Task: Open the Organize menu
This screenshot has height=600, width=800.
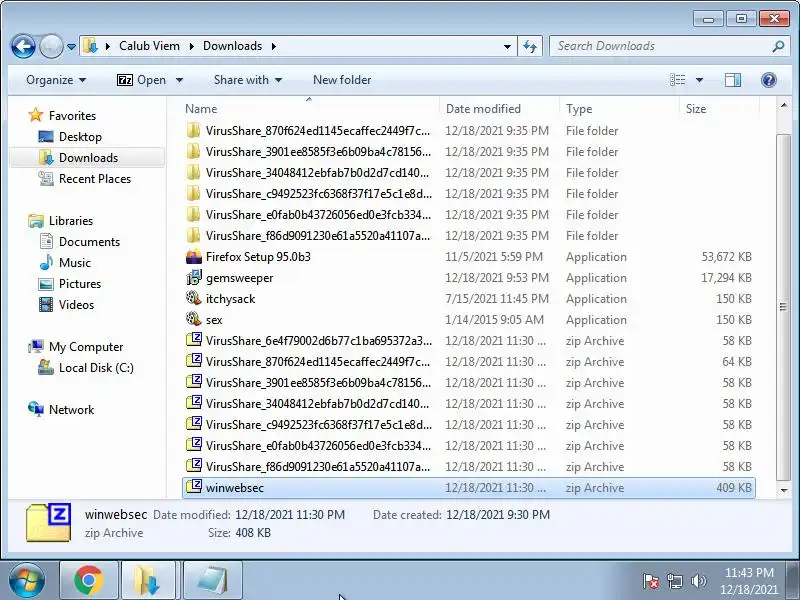Action: [56, 80]
